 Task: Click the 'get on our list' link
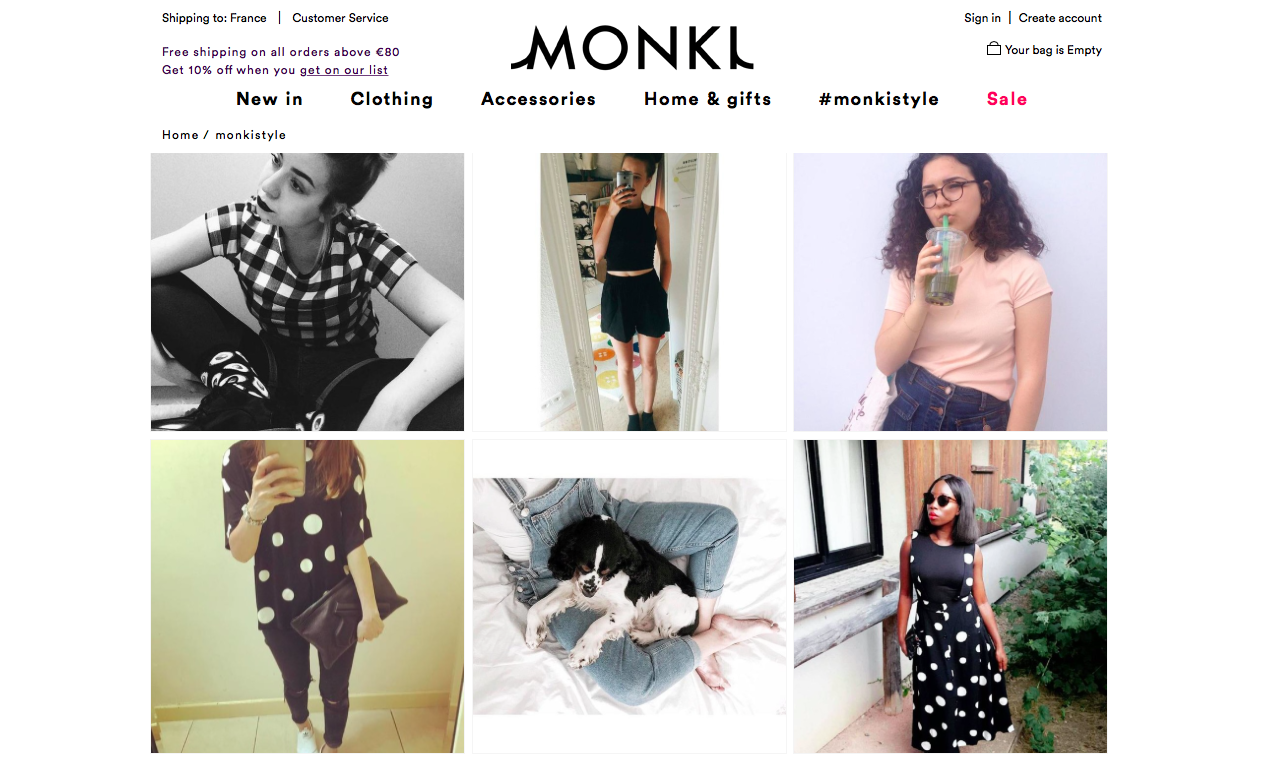click(344, 70)
